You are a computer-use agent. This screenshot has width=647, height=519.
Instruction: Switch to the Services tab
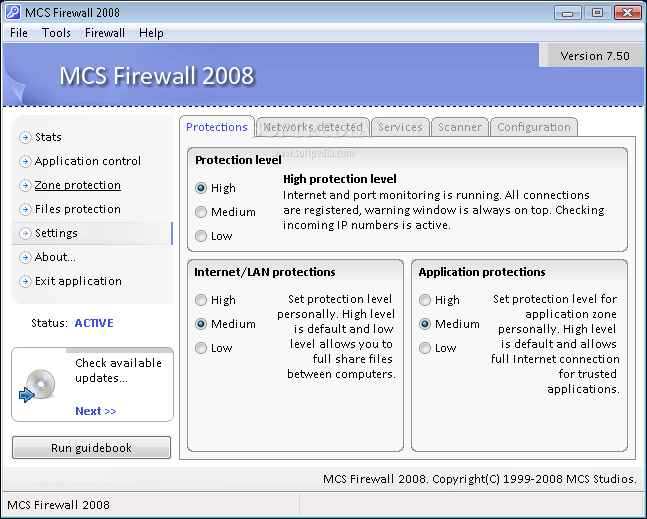(x=400, y=127)
